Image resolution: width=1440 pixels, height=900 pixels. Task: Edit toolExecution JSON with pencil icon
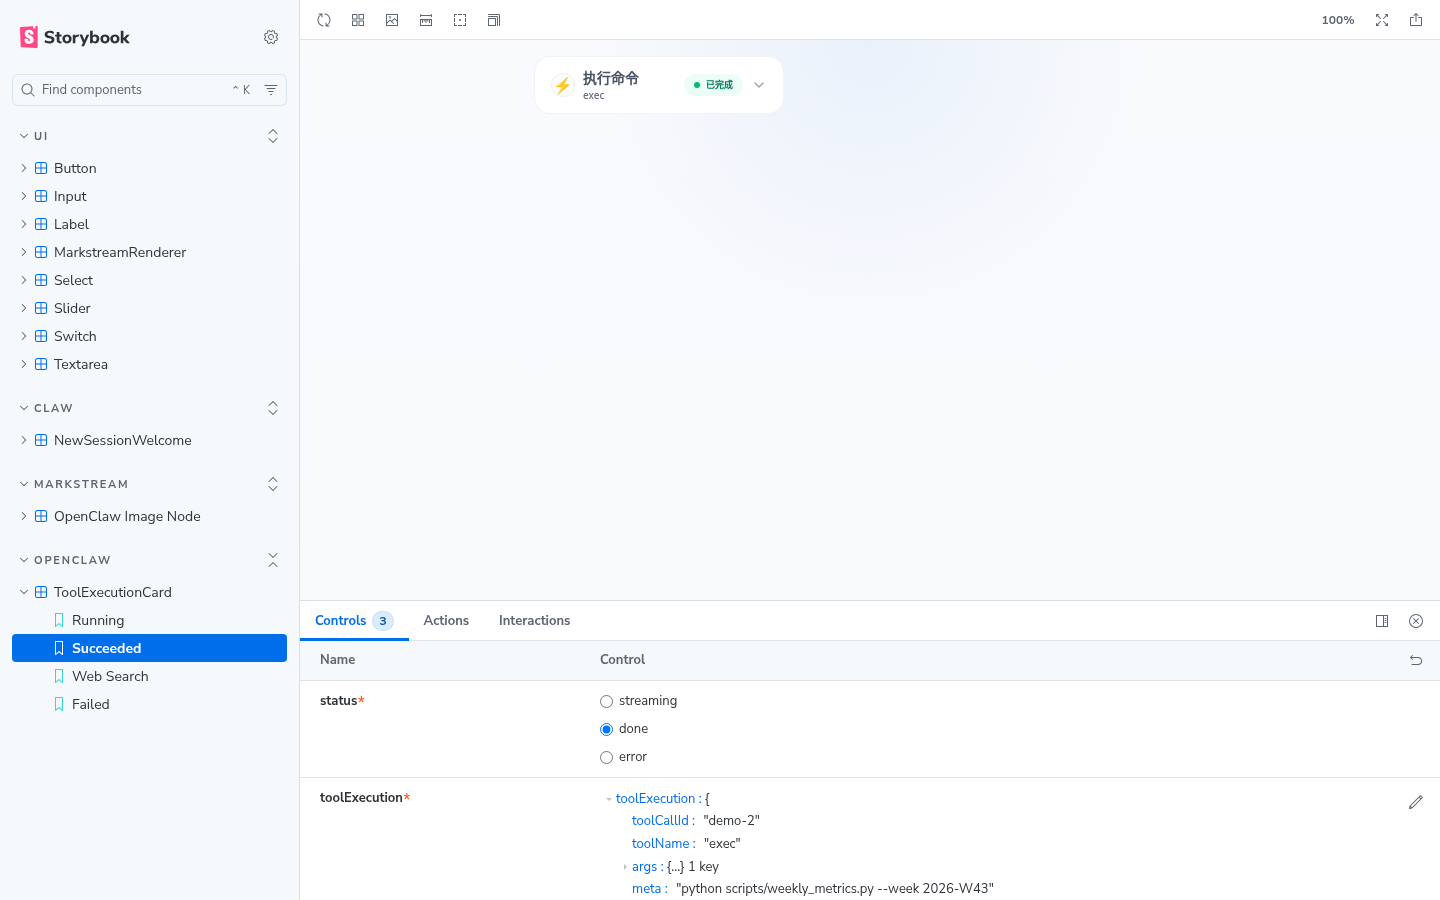pyautogui.click(x=1416, y=802)
